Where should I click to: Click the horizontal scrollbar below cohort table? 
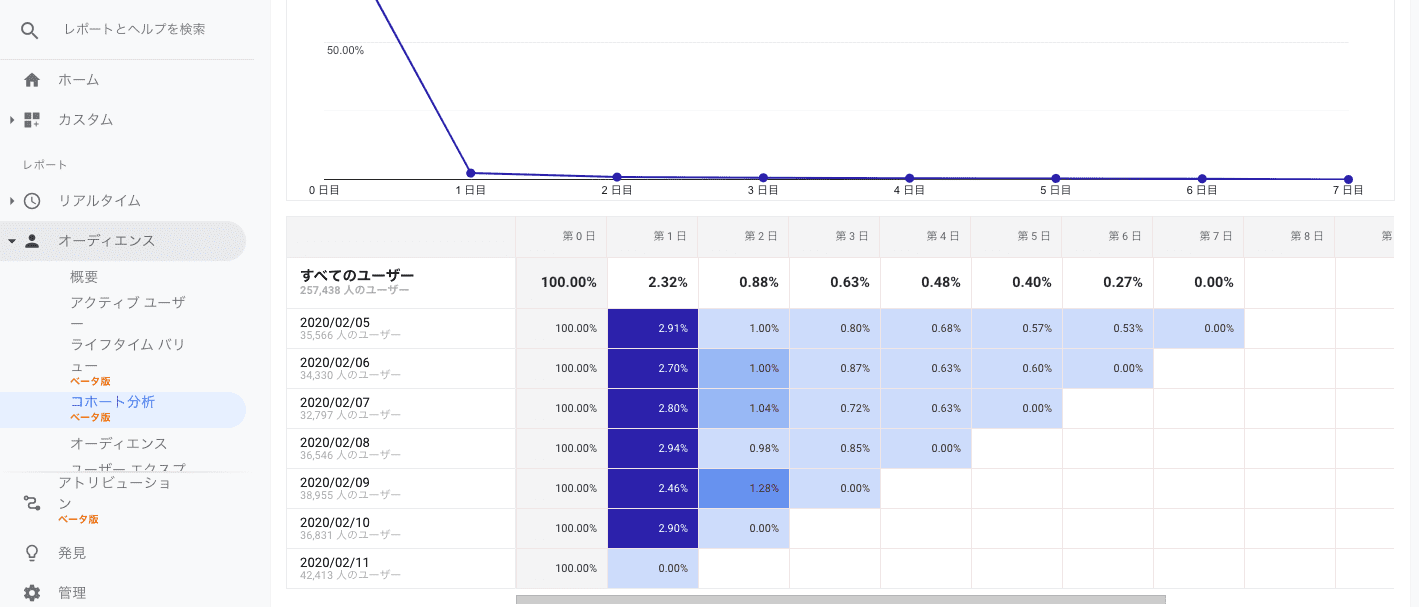coord(840,600)
